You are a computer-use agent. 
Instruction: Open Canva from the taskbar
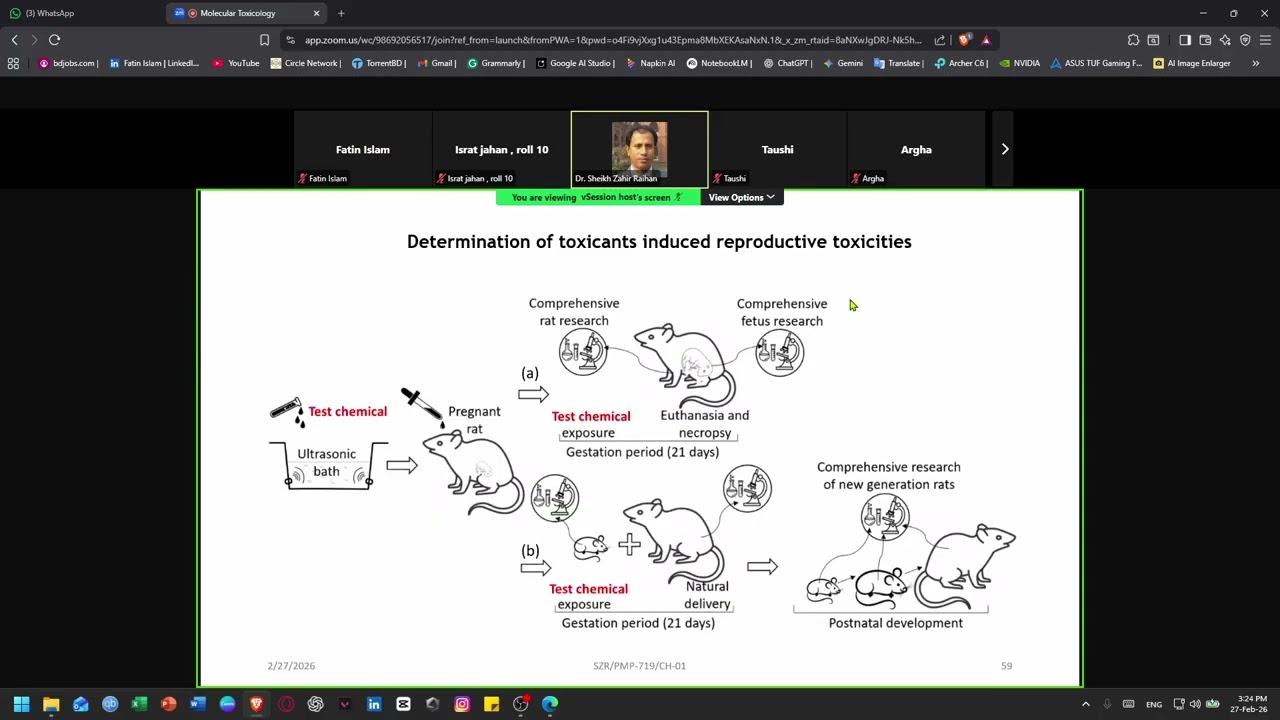tap(227, 704)
